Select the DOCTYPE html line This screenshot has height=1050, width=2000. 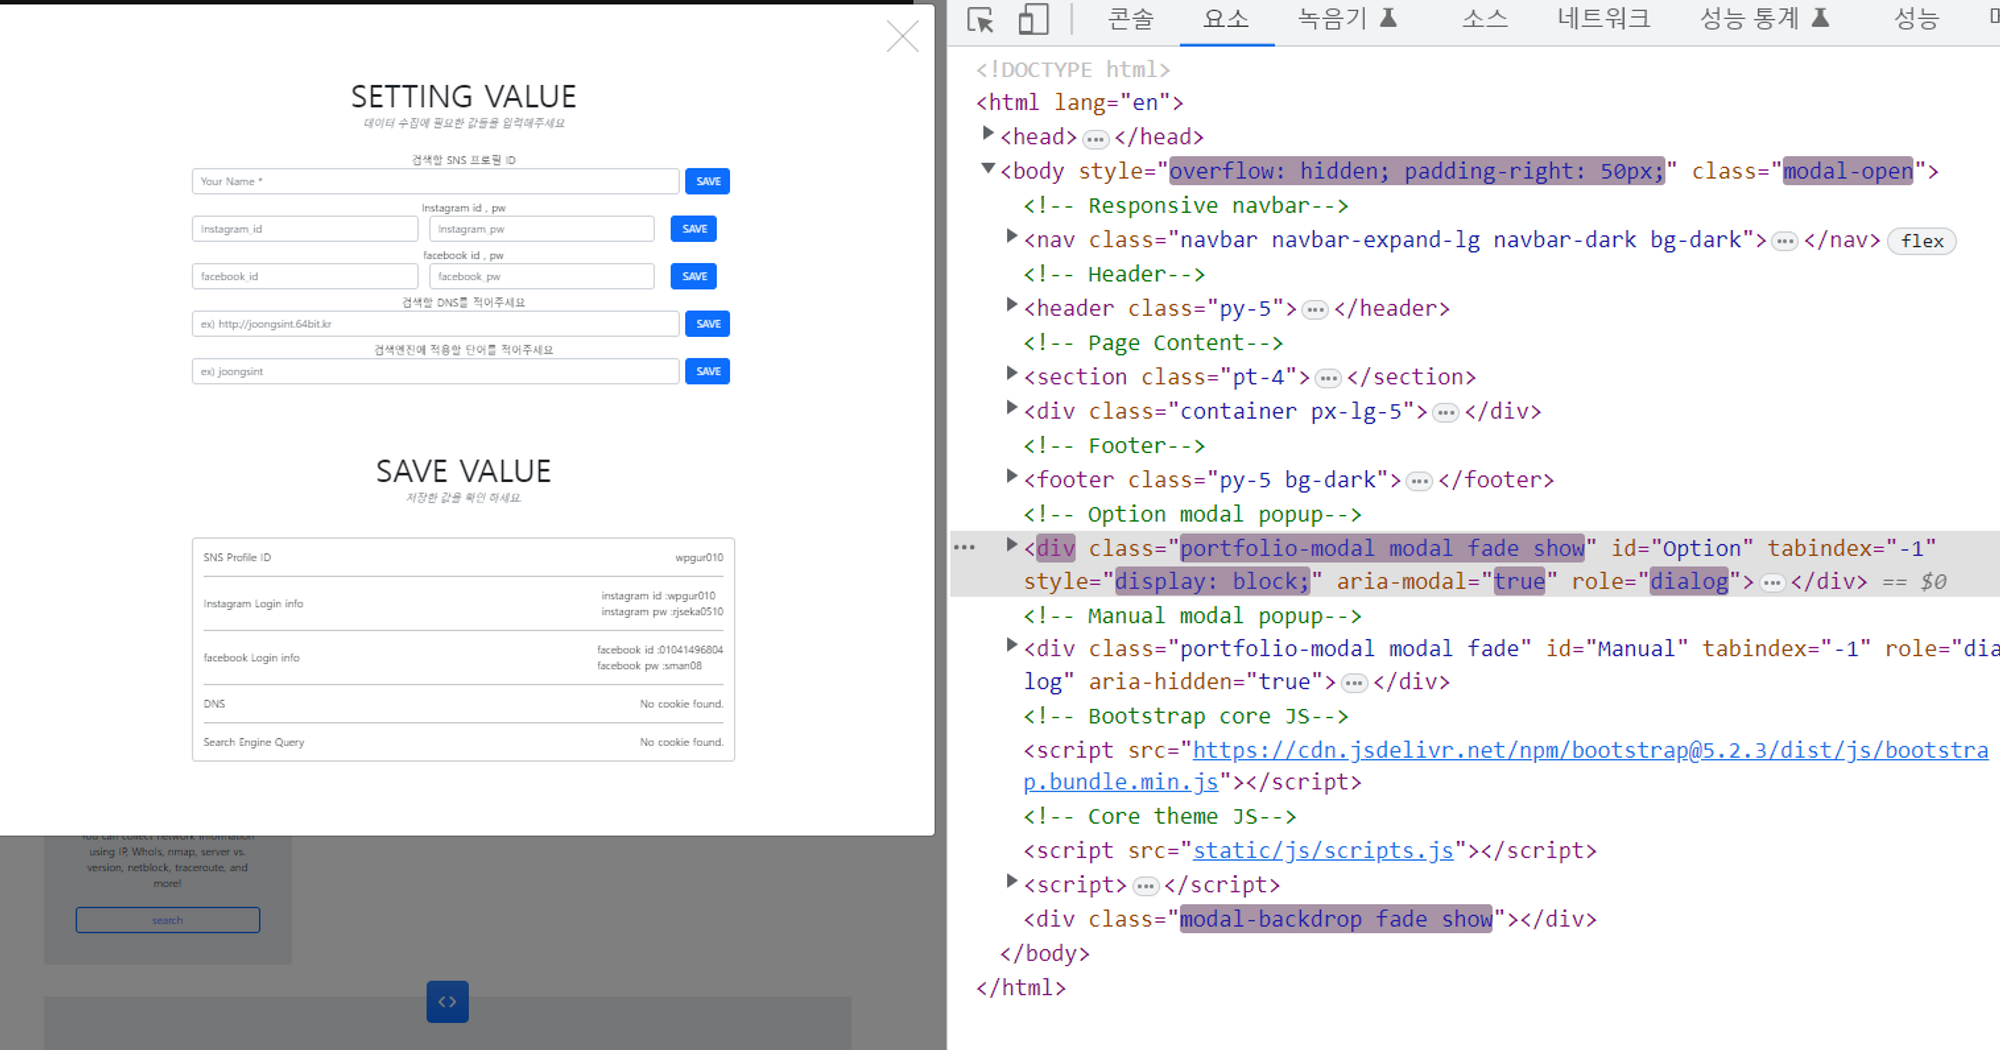pyautogui.click(x=1073, y=69)
